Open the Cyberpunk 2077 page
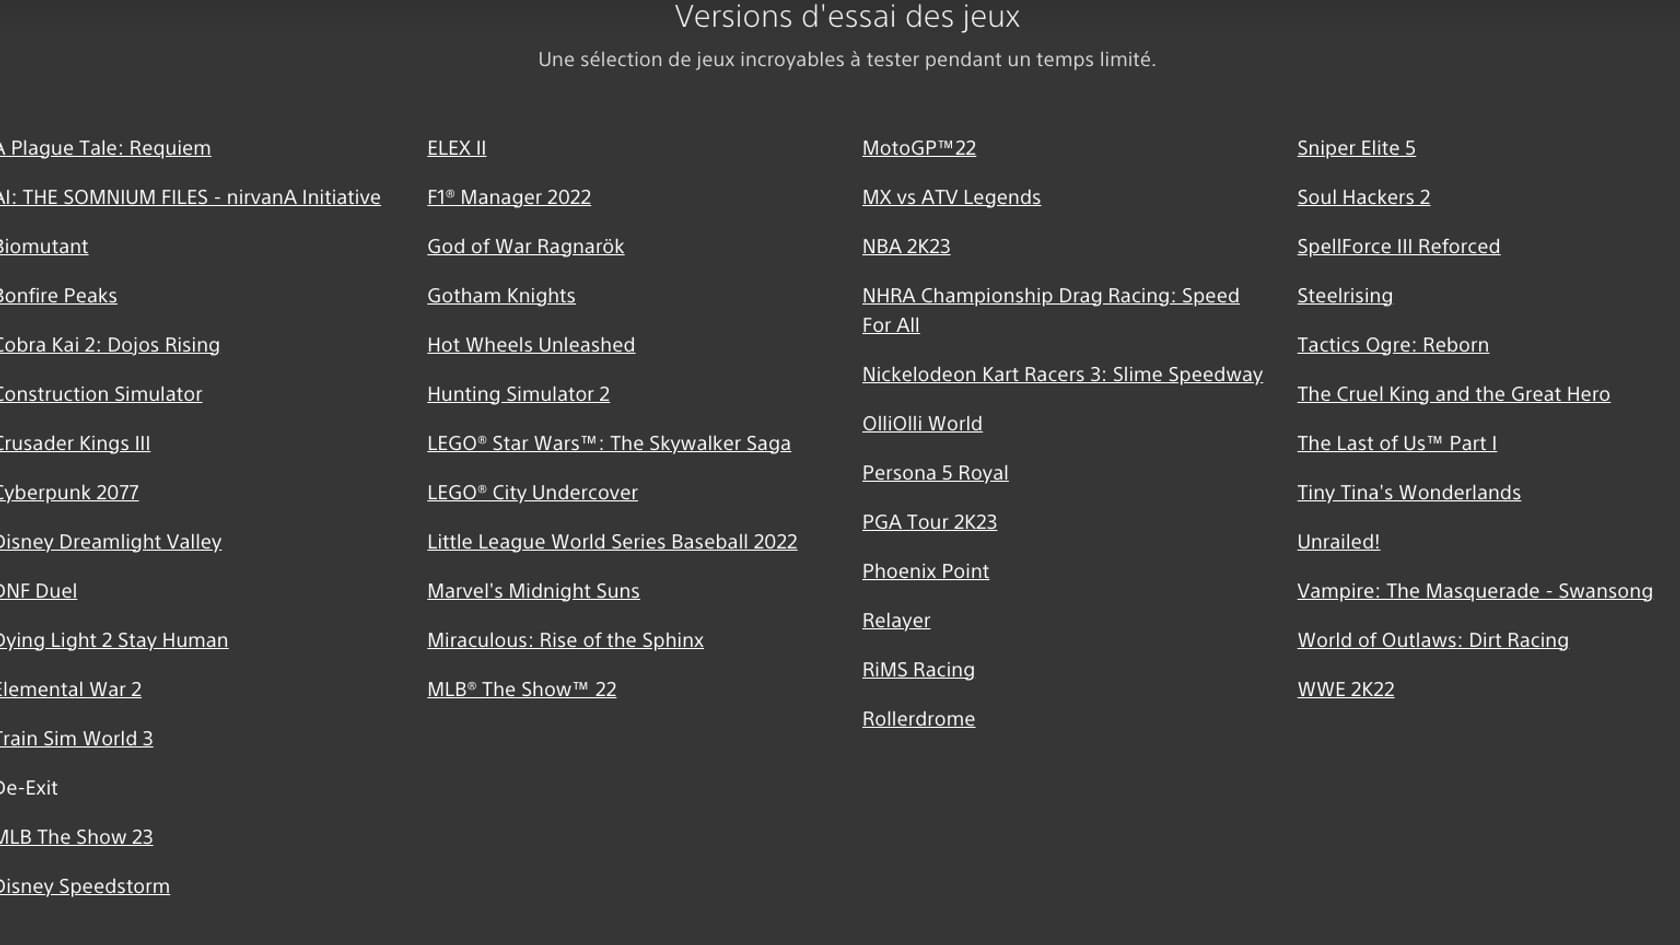 click(x=69, y=492)
